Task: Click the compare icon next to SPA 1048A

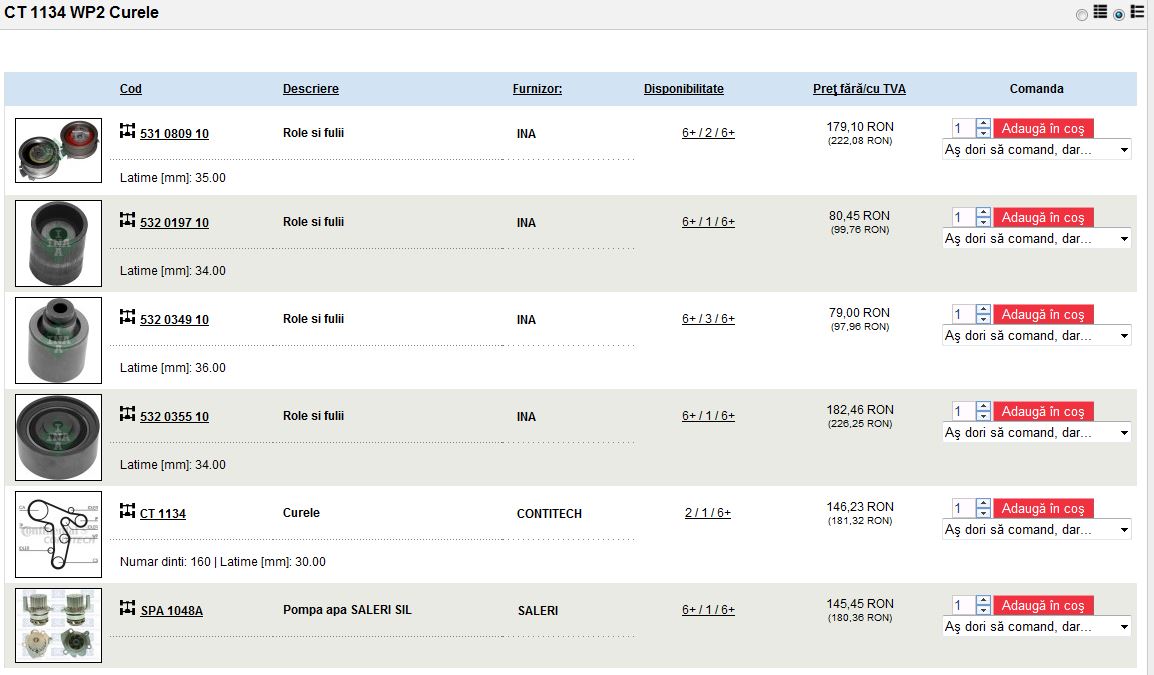Action: (127, 608)
